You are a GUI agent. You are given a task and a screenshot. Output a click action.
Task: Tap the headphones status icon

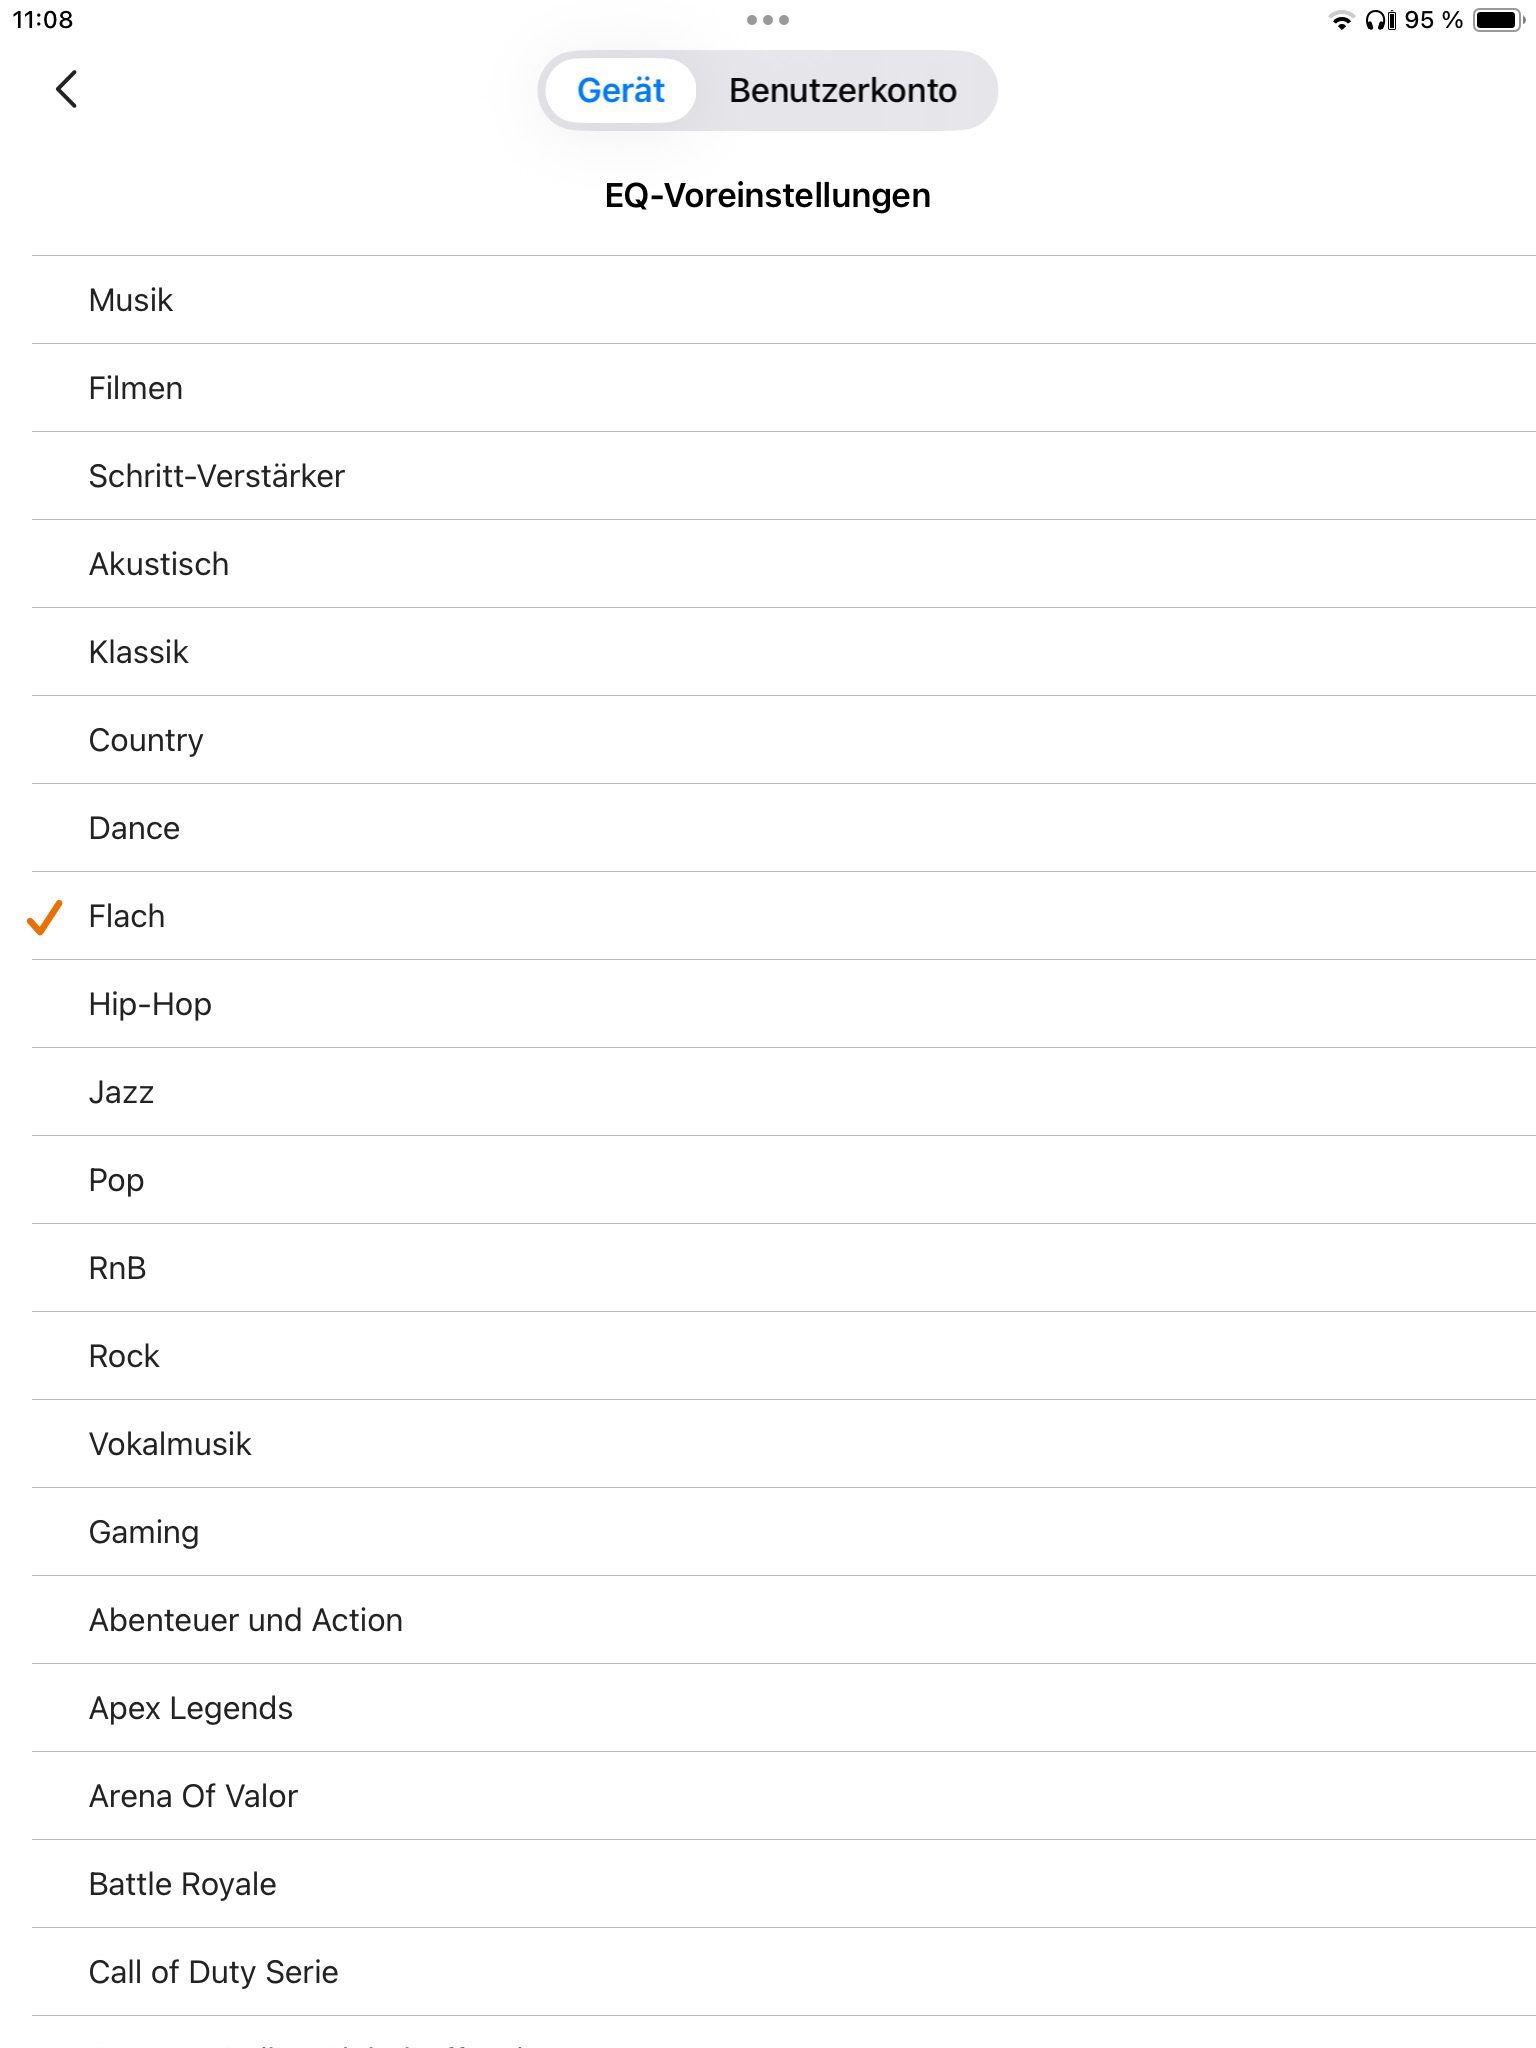1380,20
